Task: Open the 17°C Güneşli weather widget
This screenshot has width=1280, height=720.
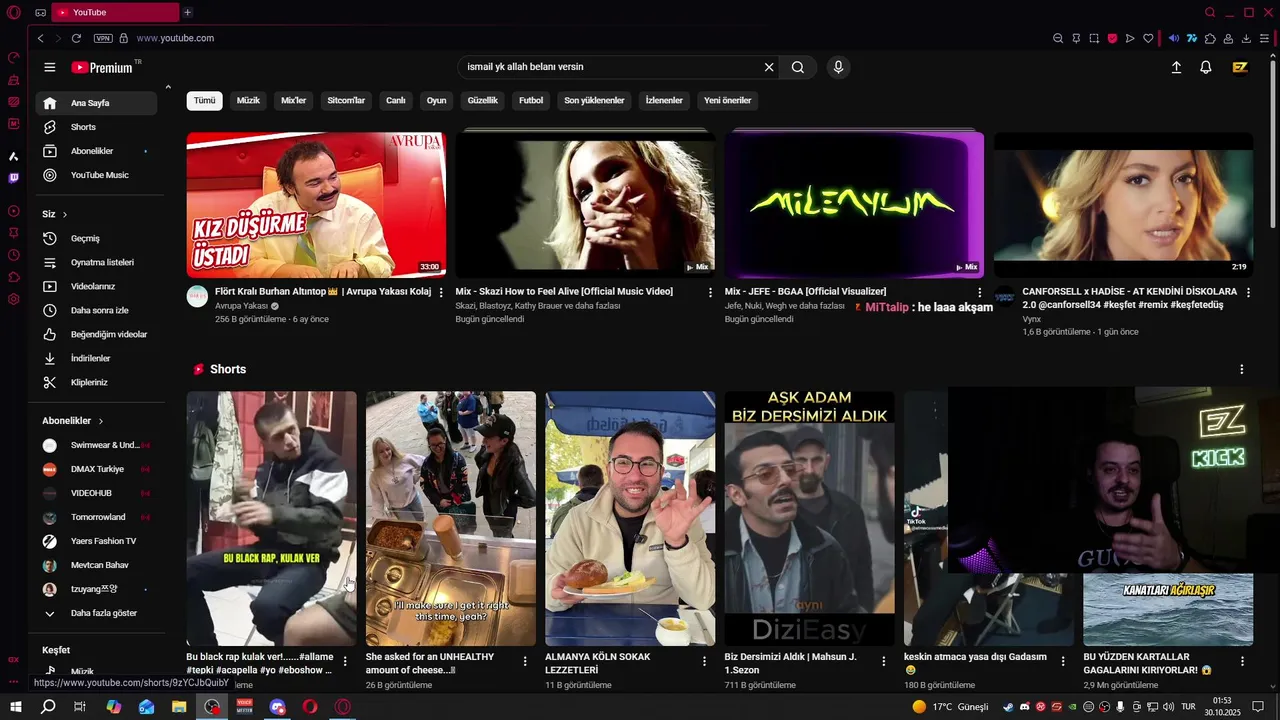Action: (x=950, y=706)
